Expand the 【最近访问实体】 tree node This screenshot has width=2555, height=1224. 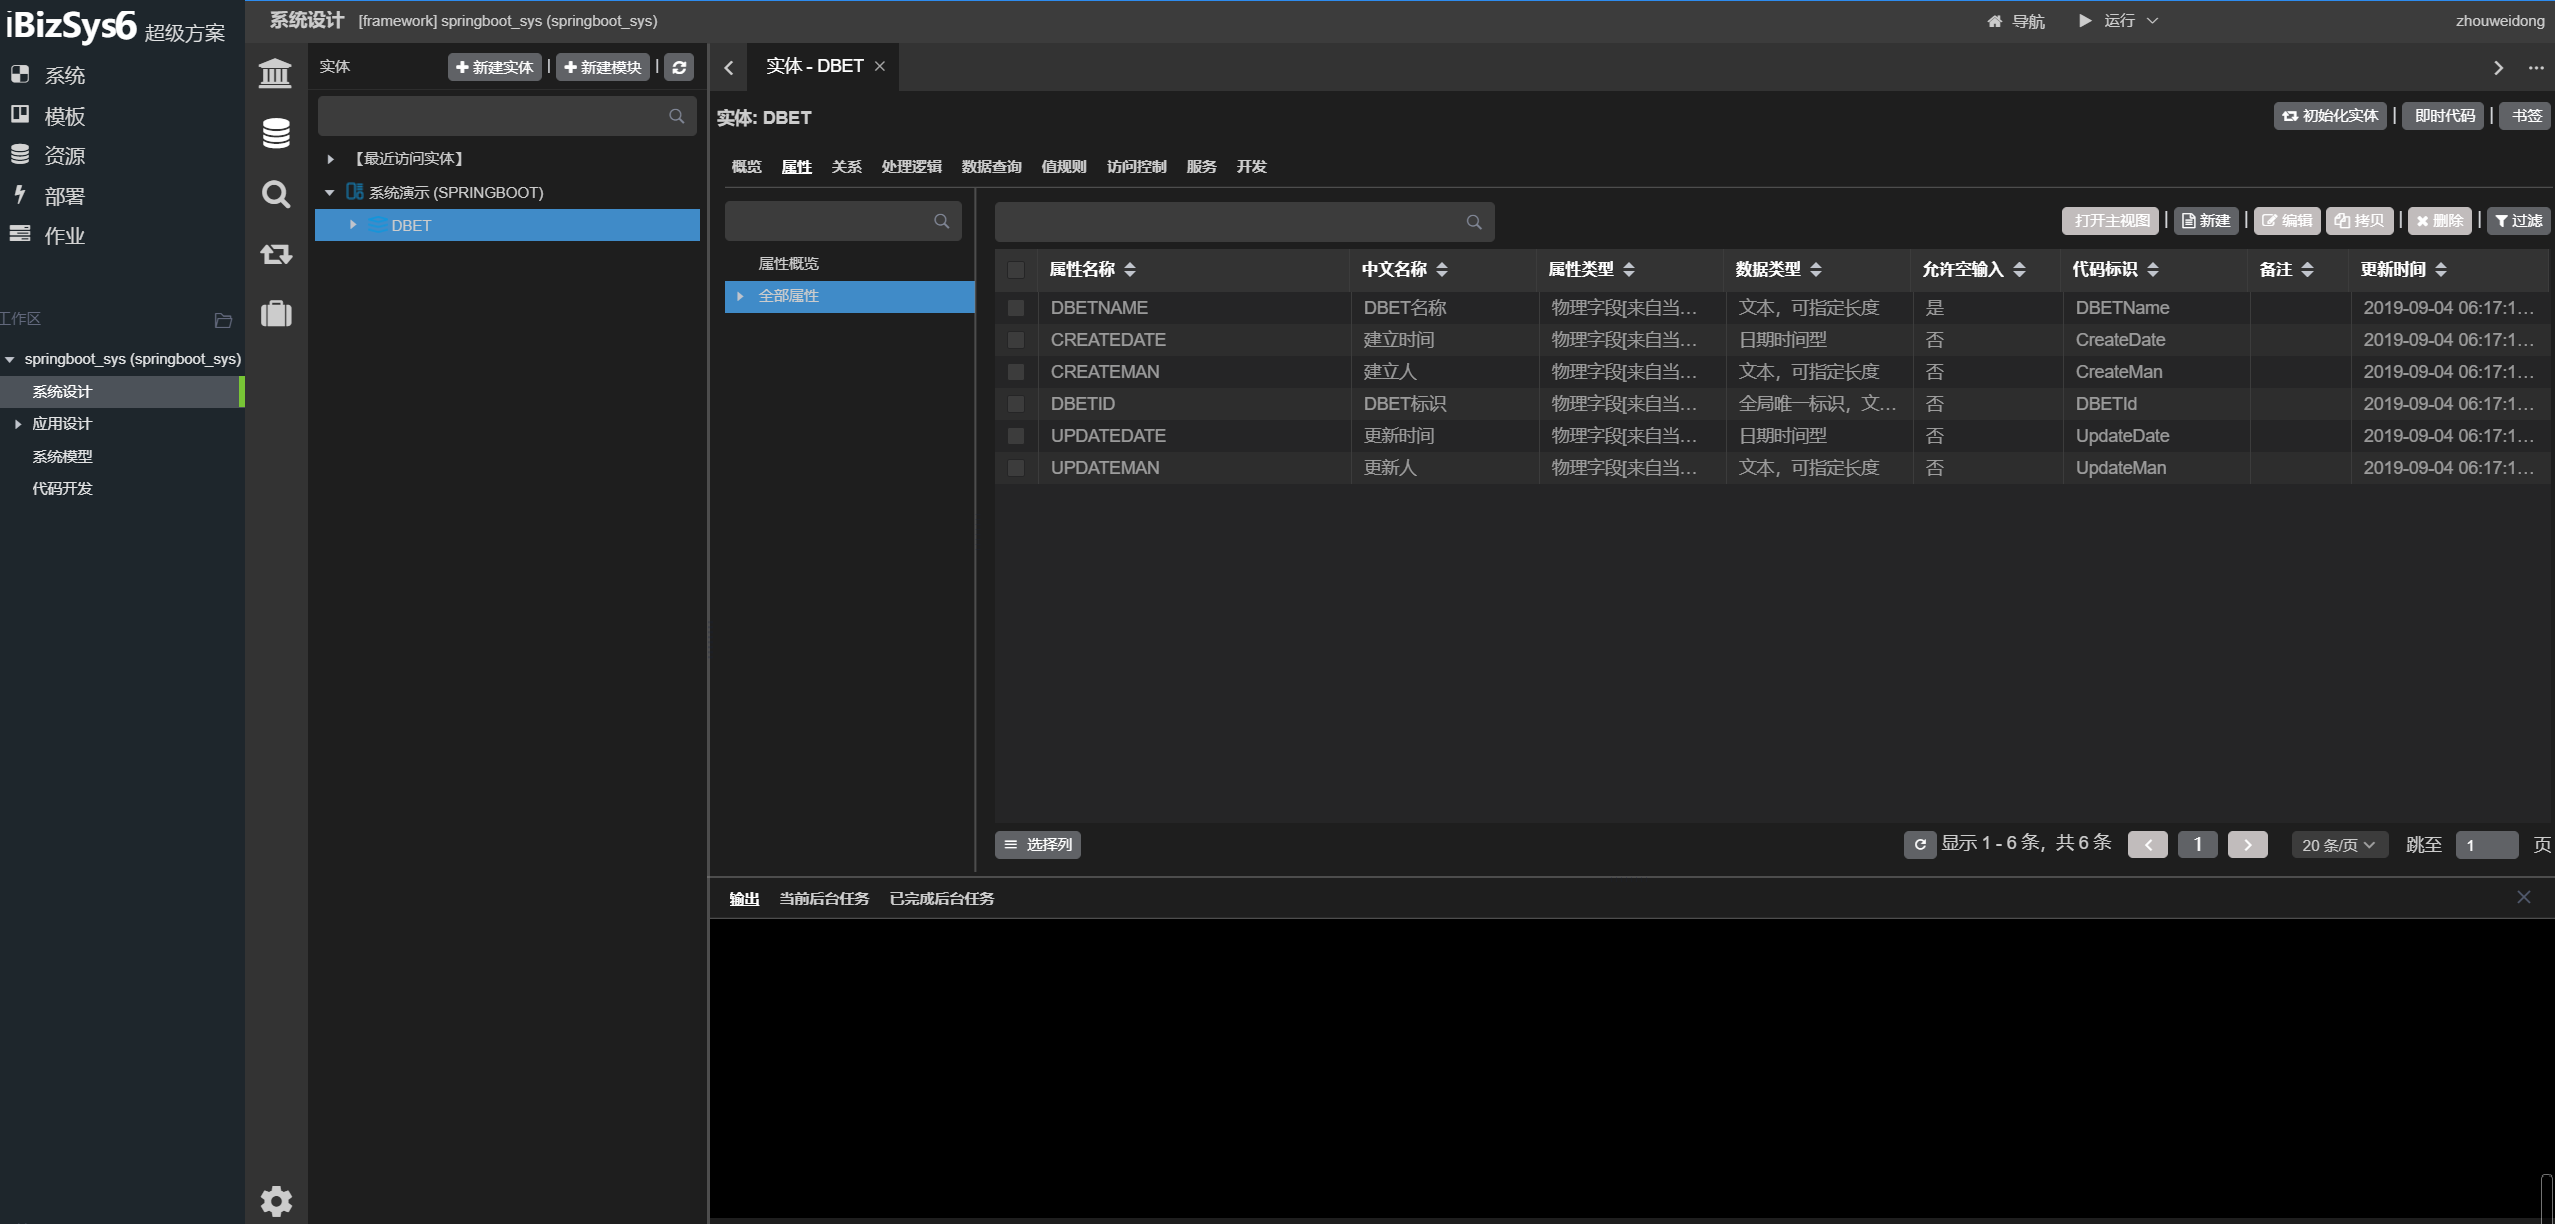[x=330, y=159]
